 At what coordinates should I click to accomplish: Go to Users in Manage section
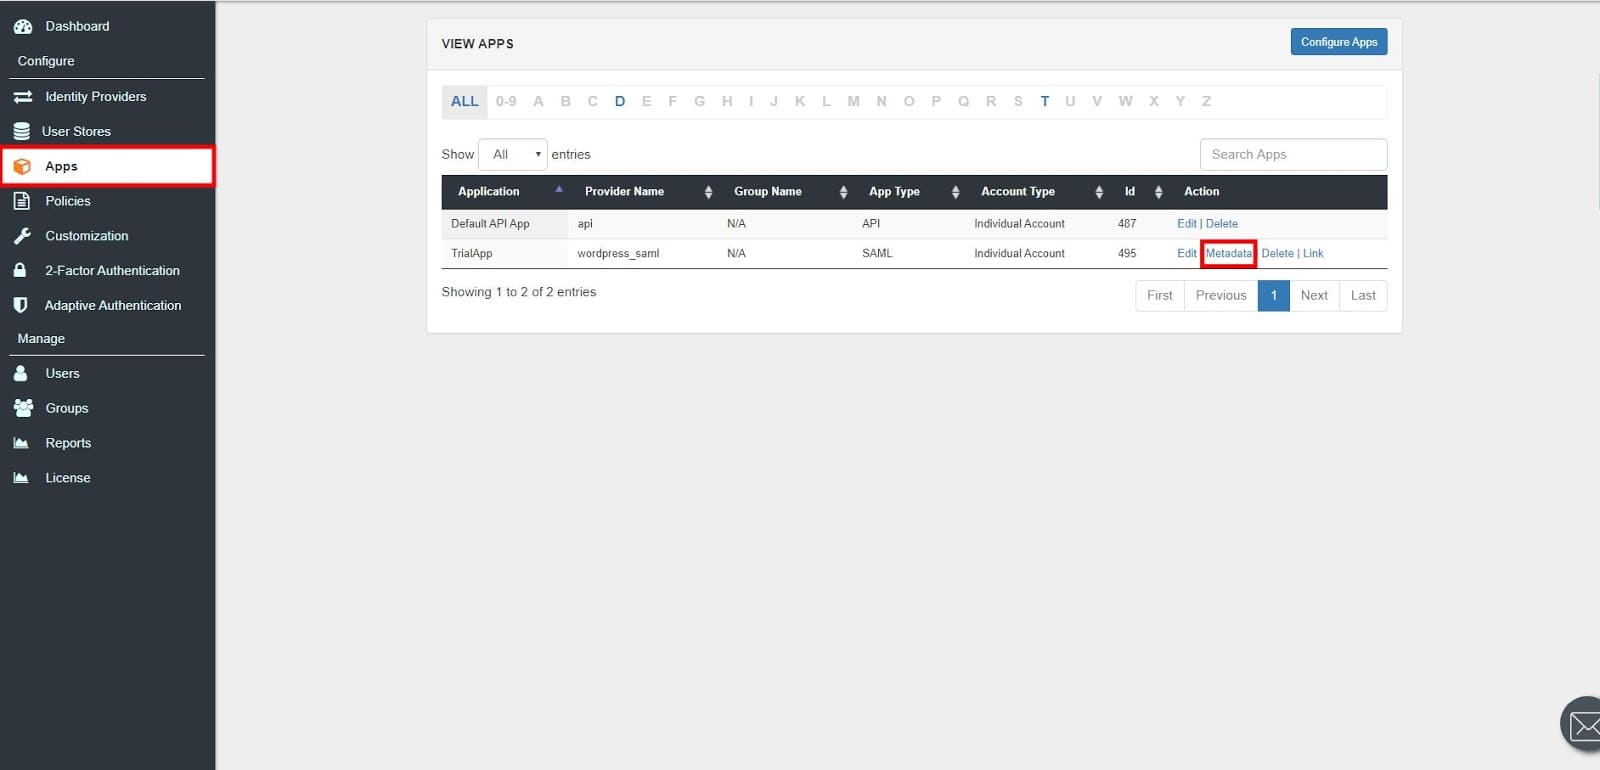[62, 373]
